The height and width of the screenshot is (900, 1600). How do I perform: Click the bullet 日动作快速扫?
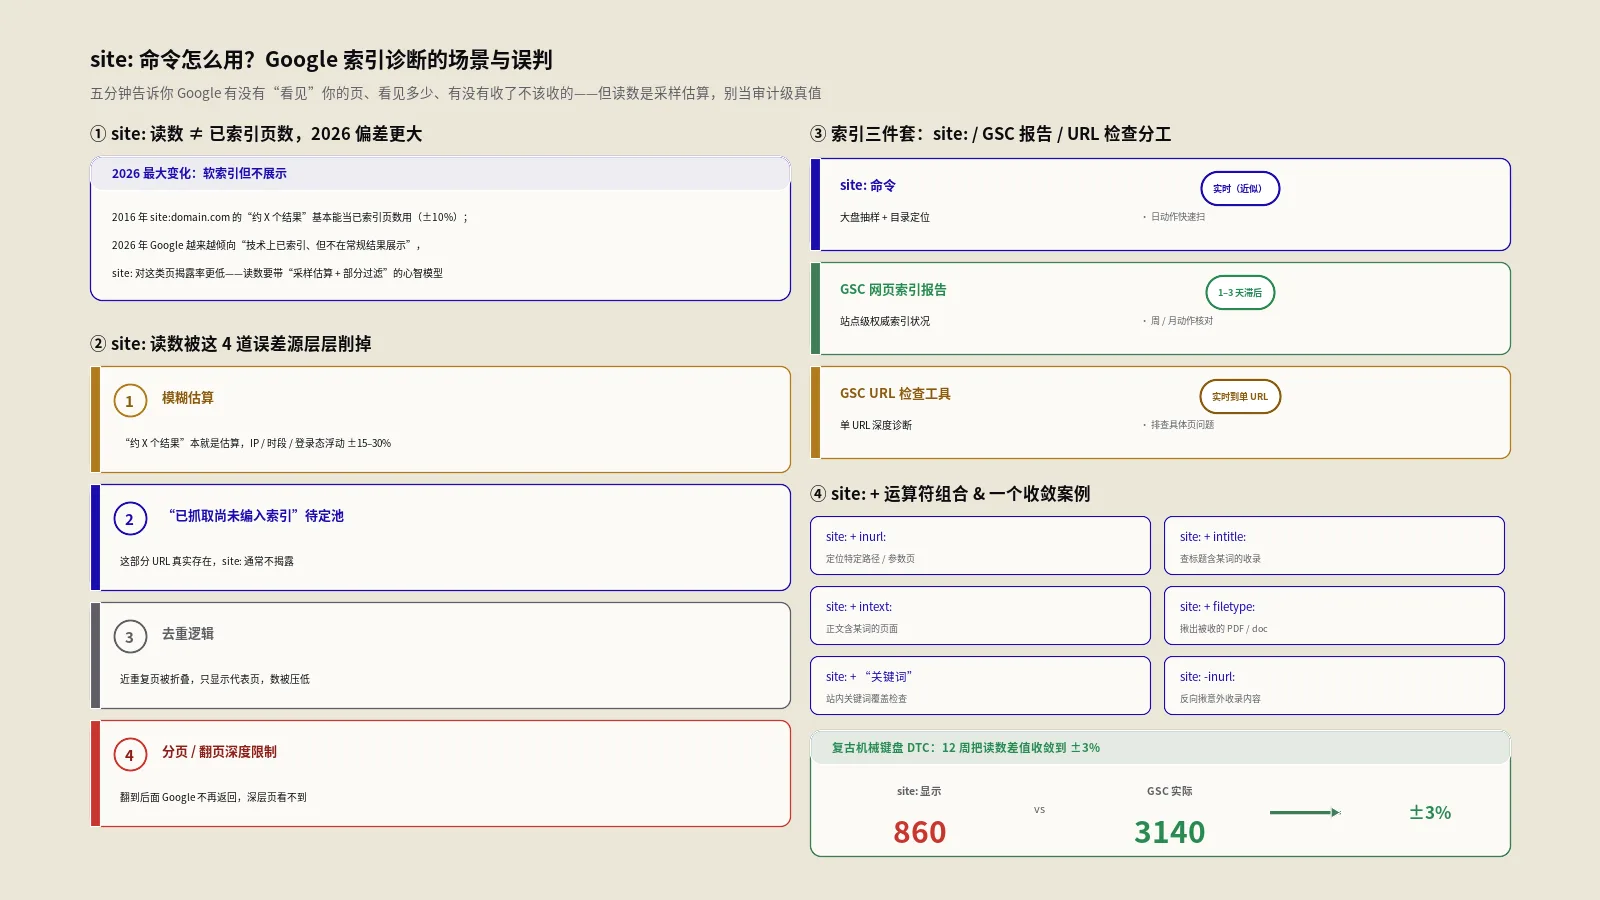(1174, 217)
